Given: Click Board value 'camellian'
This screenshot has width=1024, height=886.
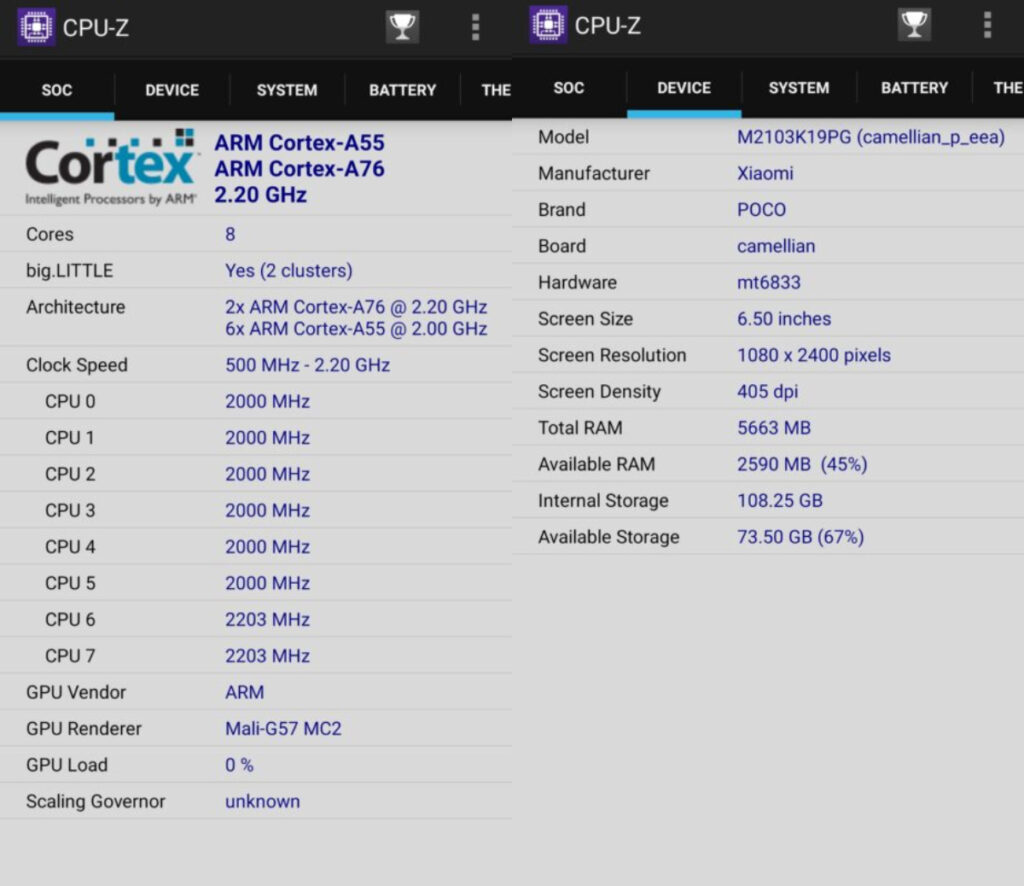Looking at the screenshot, I should pyautogui.click(x=776, y=246).
